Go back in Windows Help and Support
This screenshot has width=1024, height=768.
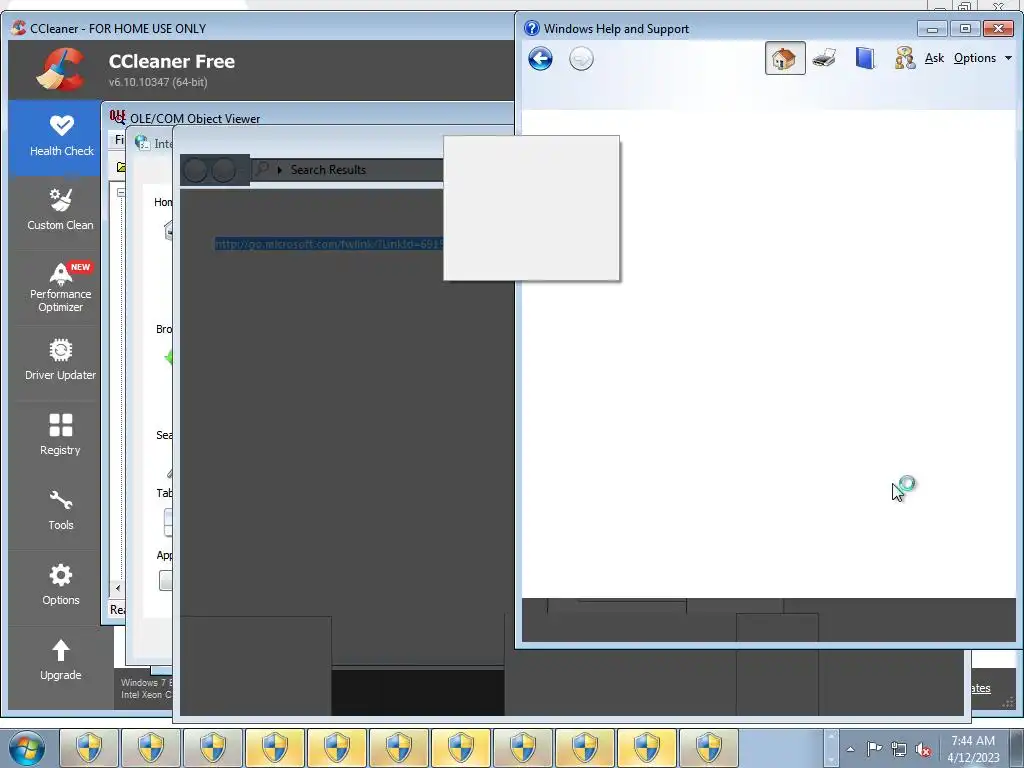click(x=540, y=59)
